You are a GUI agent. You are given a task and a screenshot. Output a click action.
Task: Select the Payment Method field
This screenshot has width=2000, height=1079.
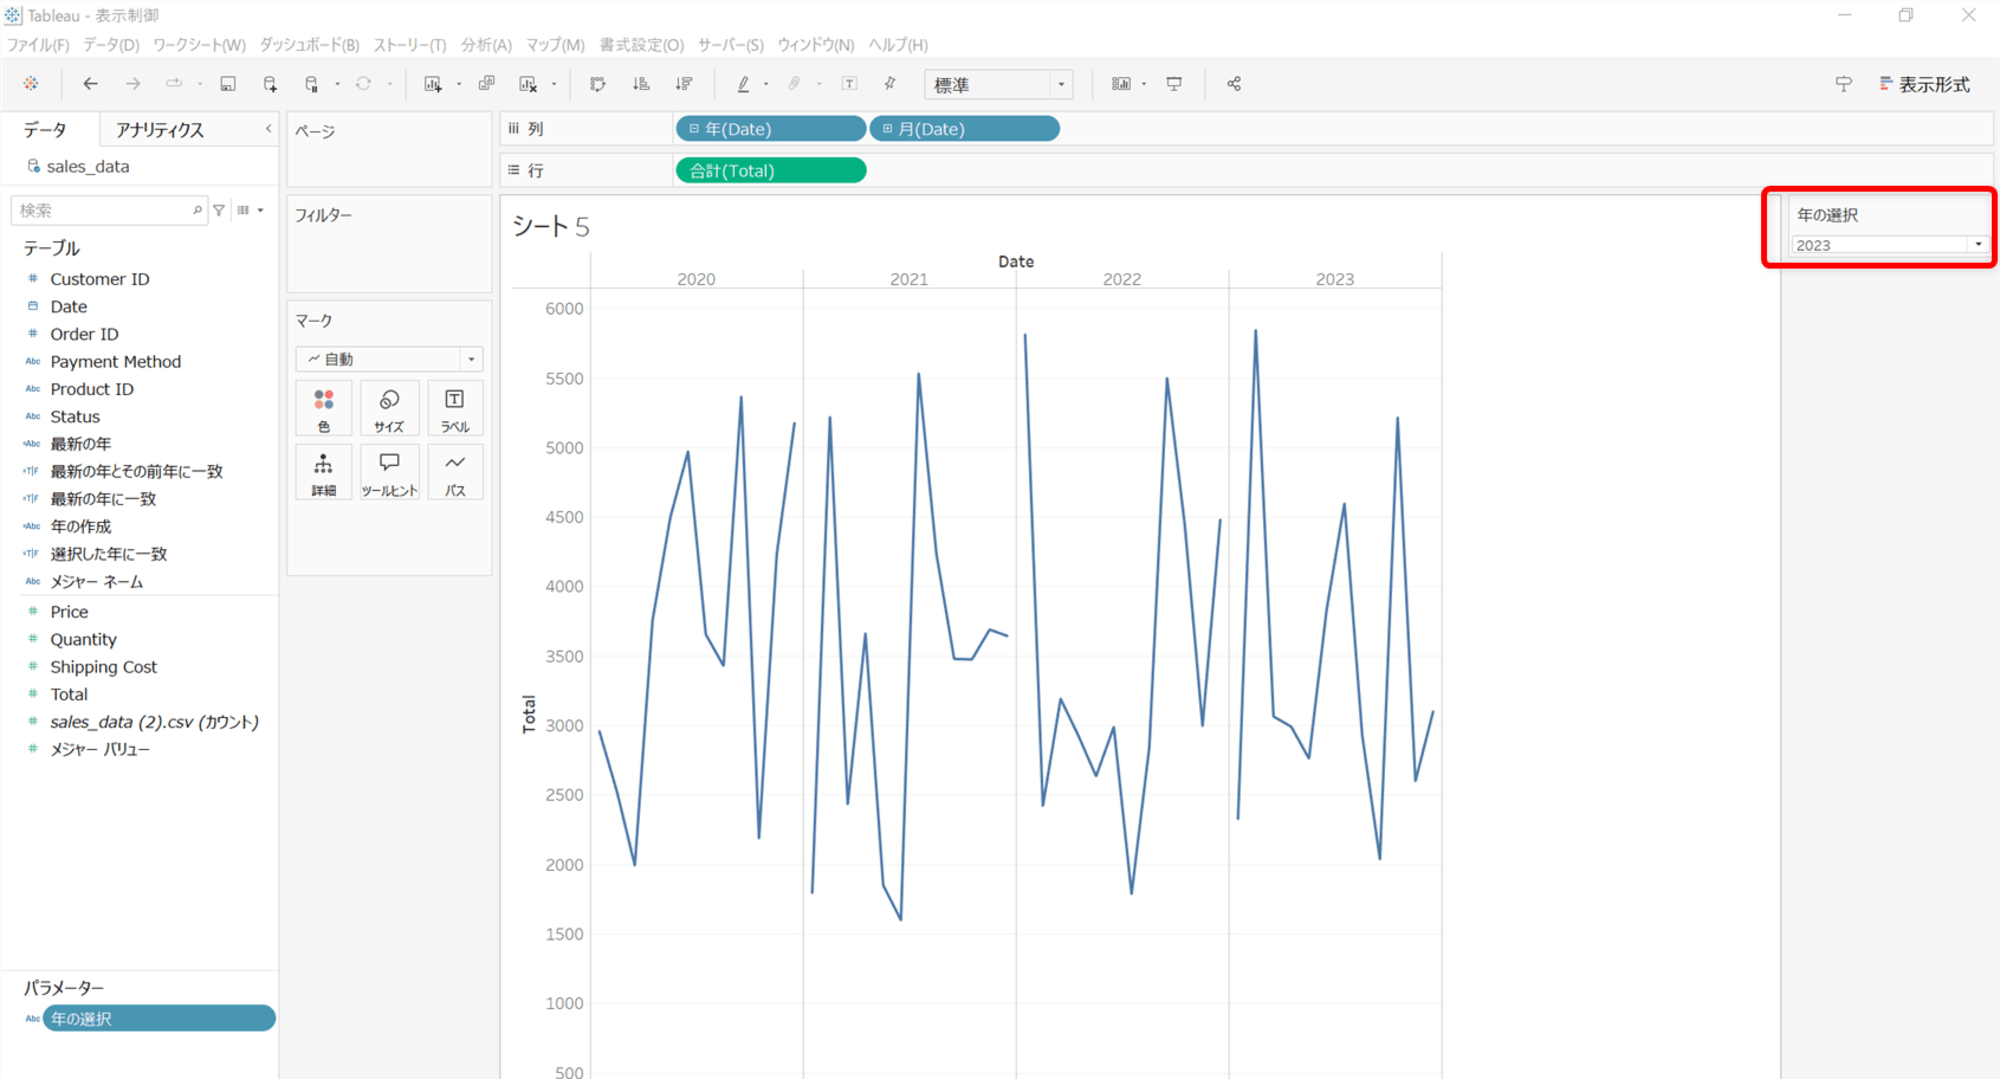(x=116, y=362)
